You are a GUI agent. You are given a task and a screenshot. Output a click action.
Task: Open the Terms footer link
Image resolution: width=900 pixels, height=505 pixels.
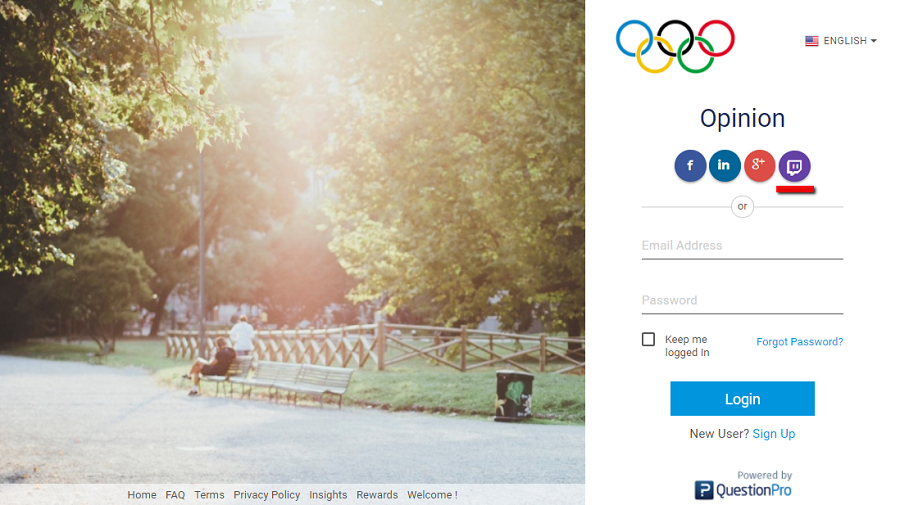(x=209, y=495)
